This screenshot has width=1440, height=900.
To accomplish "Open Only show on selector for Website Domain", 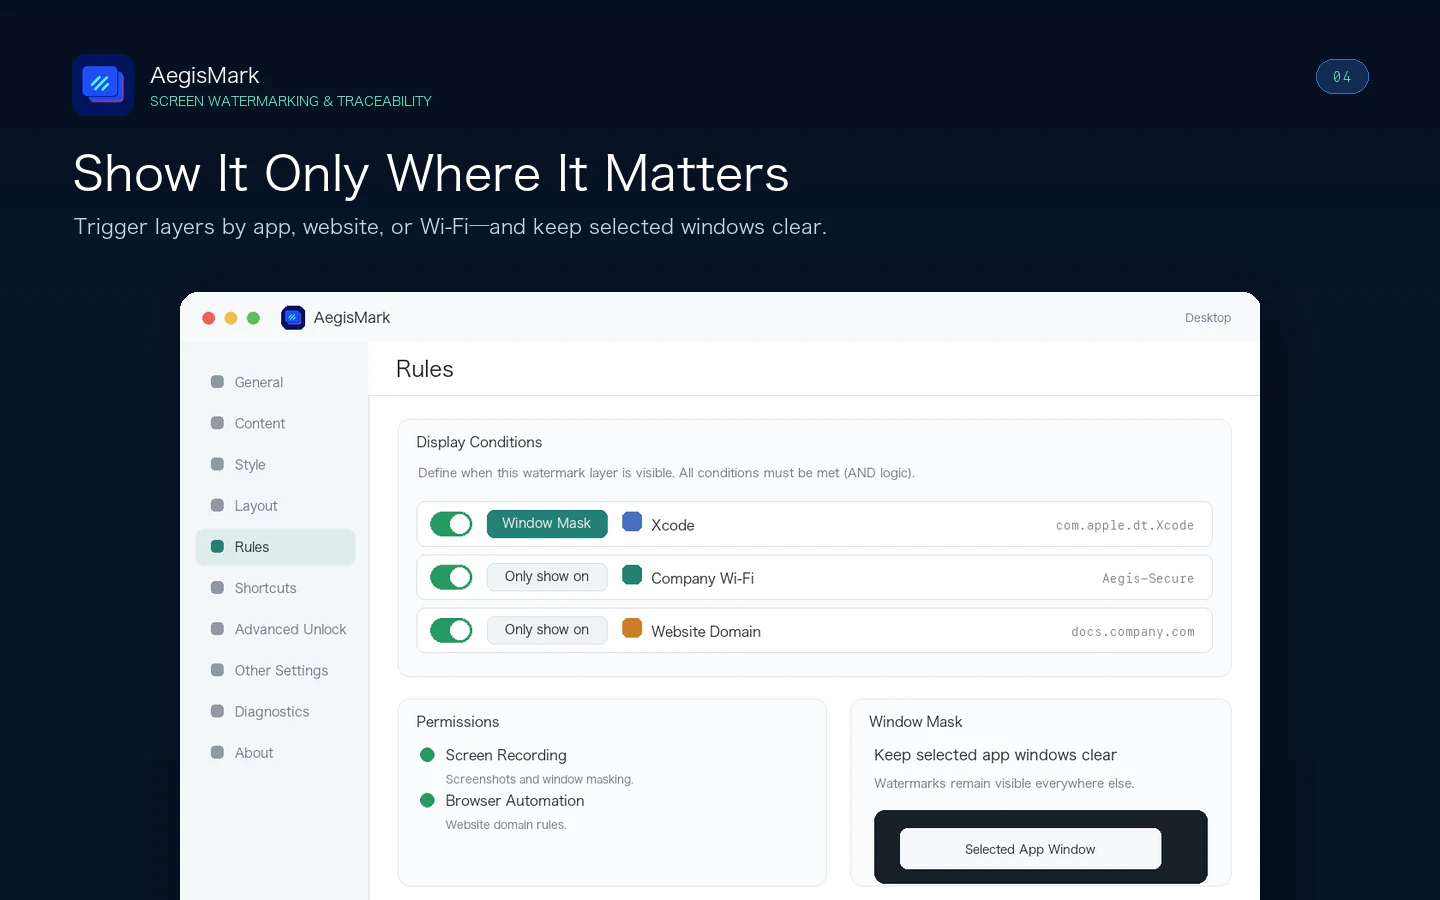I will (x=547, y=630).
